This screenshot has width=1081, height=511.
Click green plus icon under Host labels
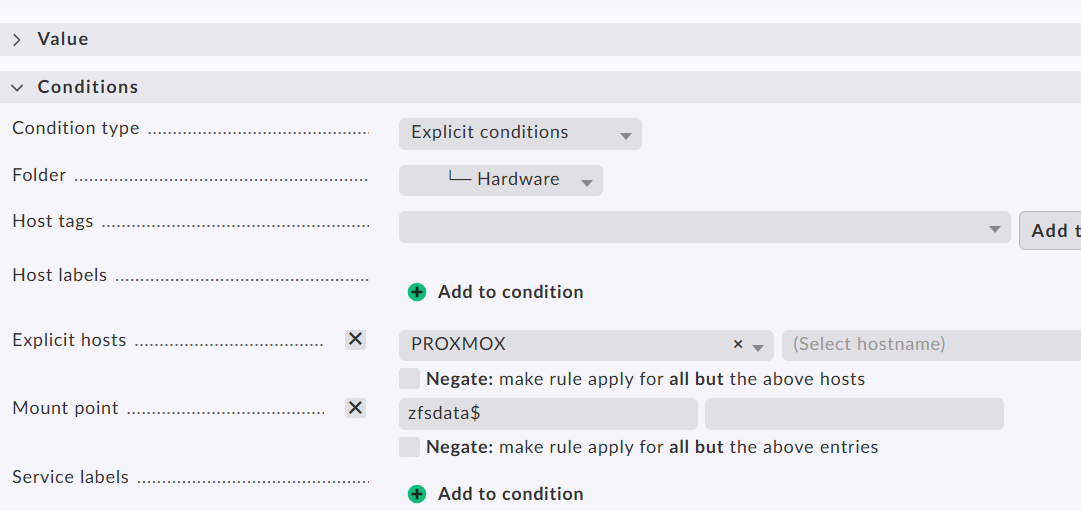417,292
